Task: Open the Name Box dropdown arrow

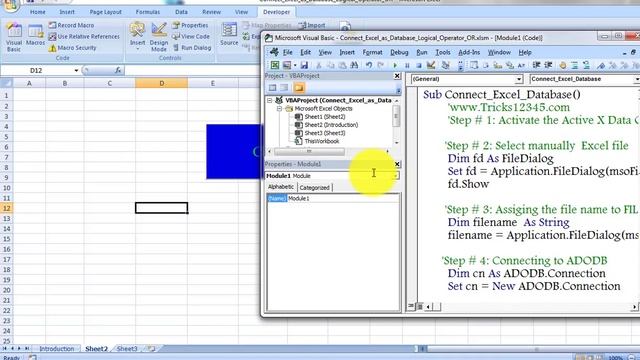Action: (x=76, y=71)
